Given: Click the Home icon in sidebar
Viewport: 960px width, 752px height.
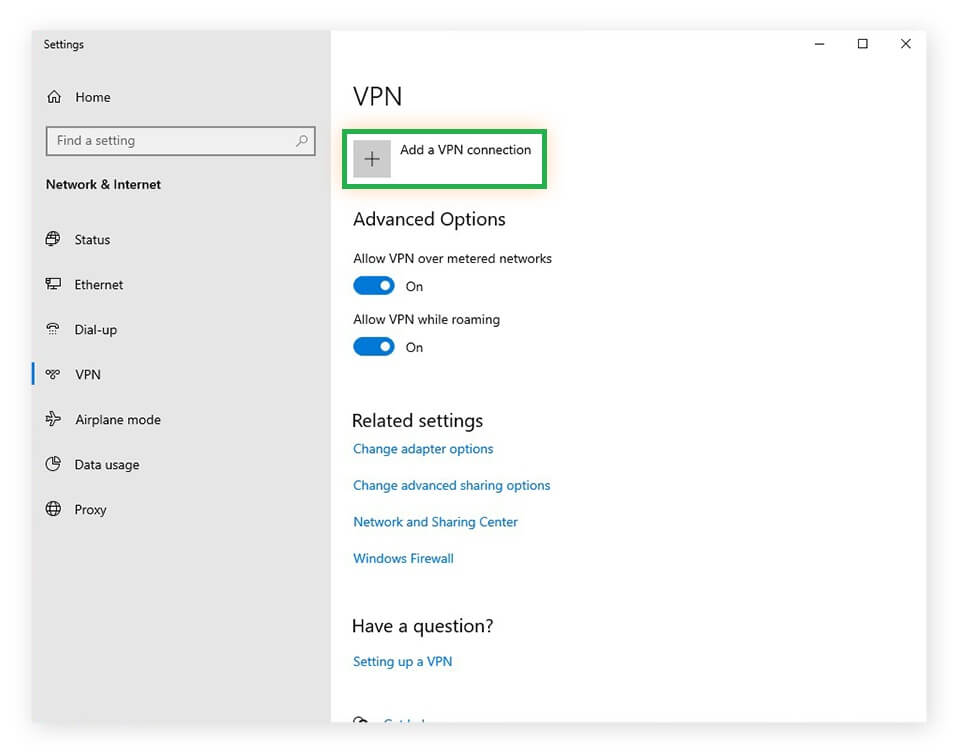Looking at the screenshot, I should pyautogui.click(x=55, y=97).
